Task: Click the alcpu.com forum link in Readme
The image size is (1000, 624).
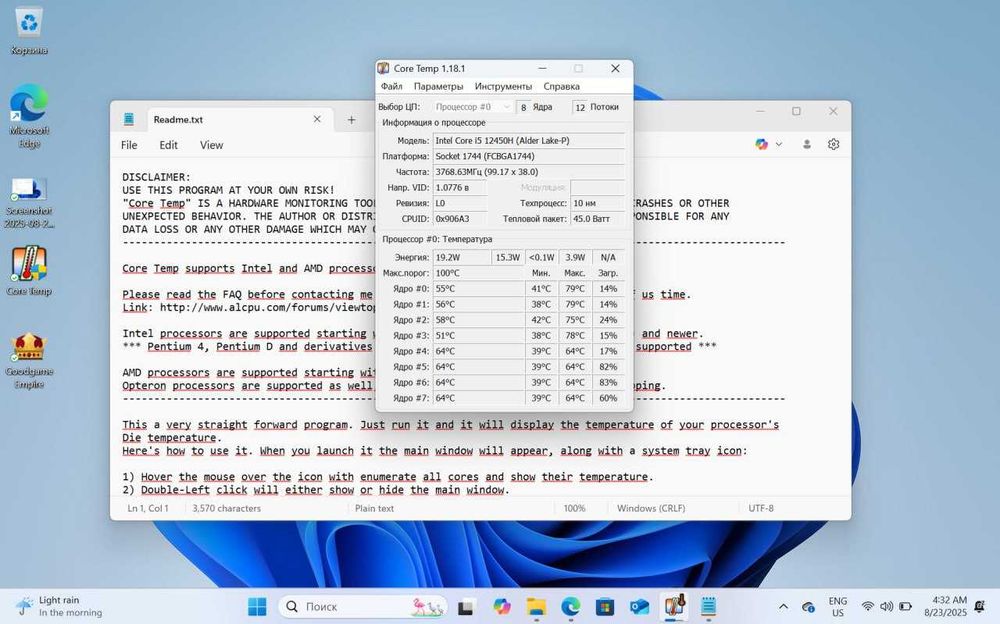Action: click(268, 308)
